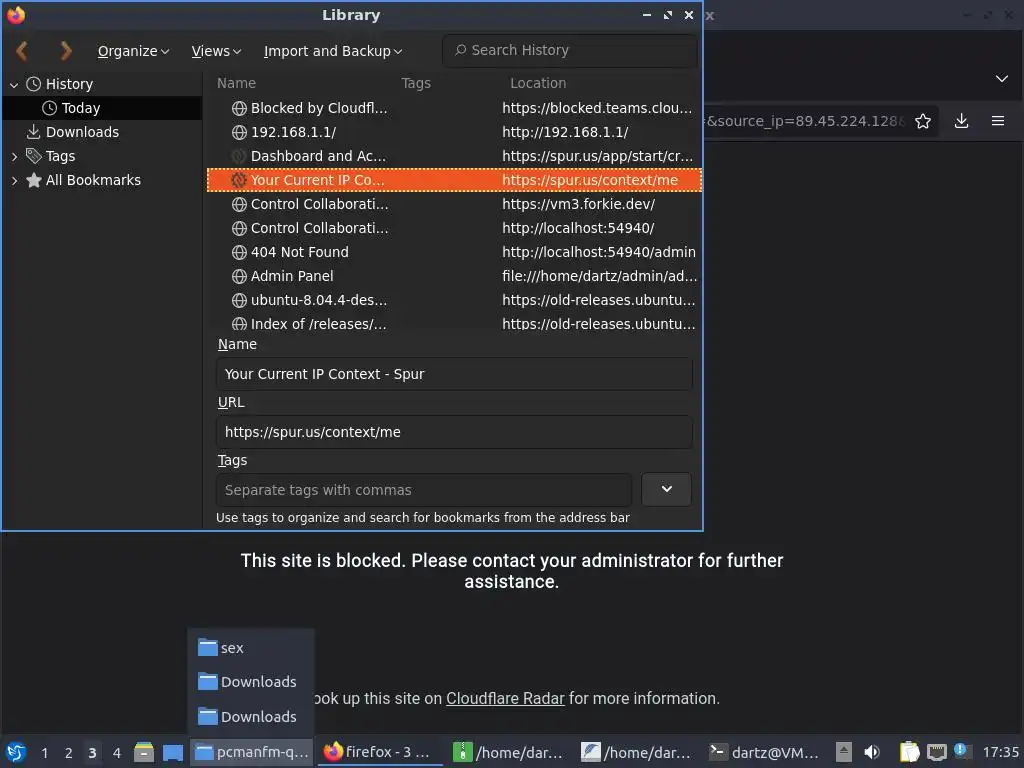Screen dimensions: 1024x768
Task: Select Today under History
Action: [x=80, y=108]
